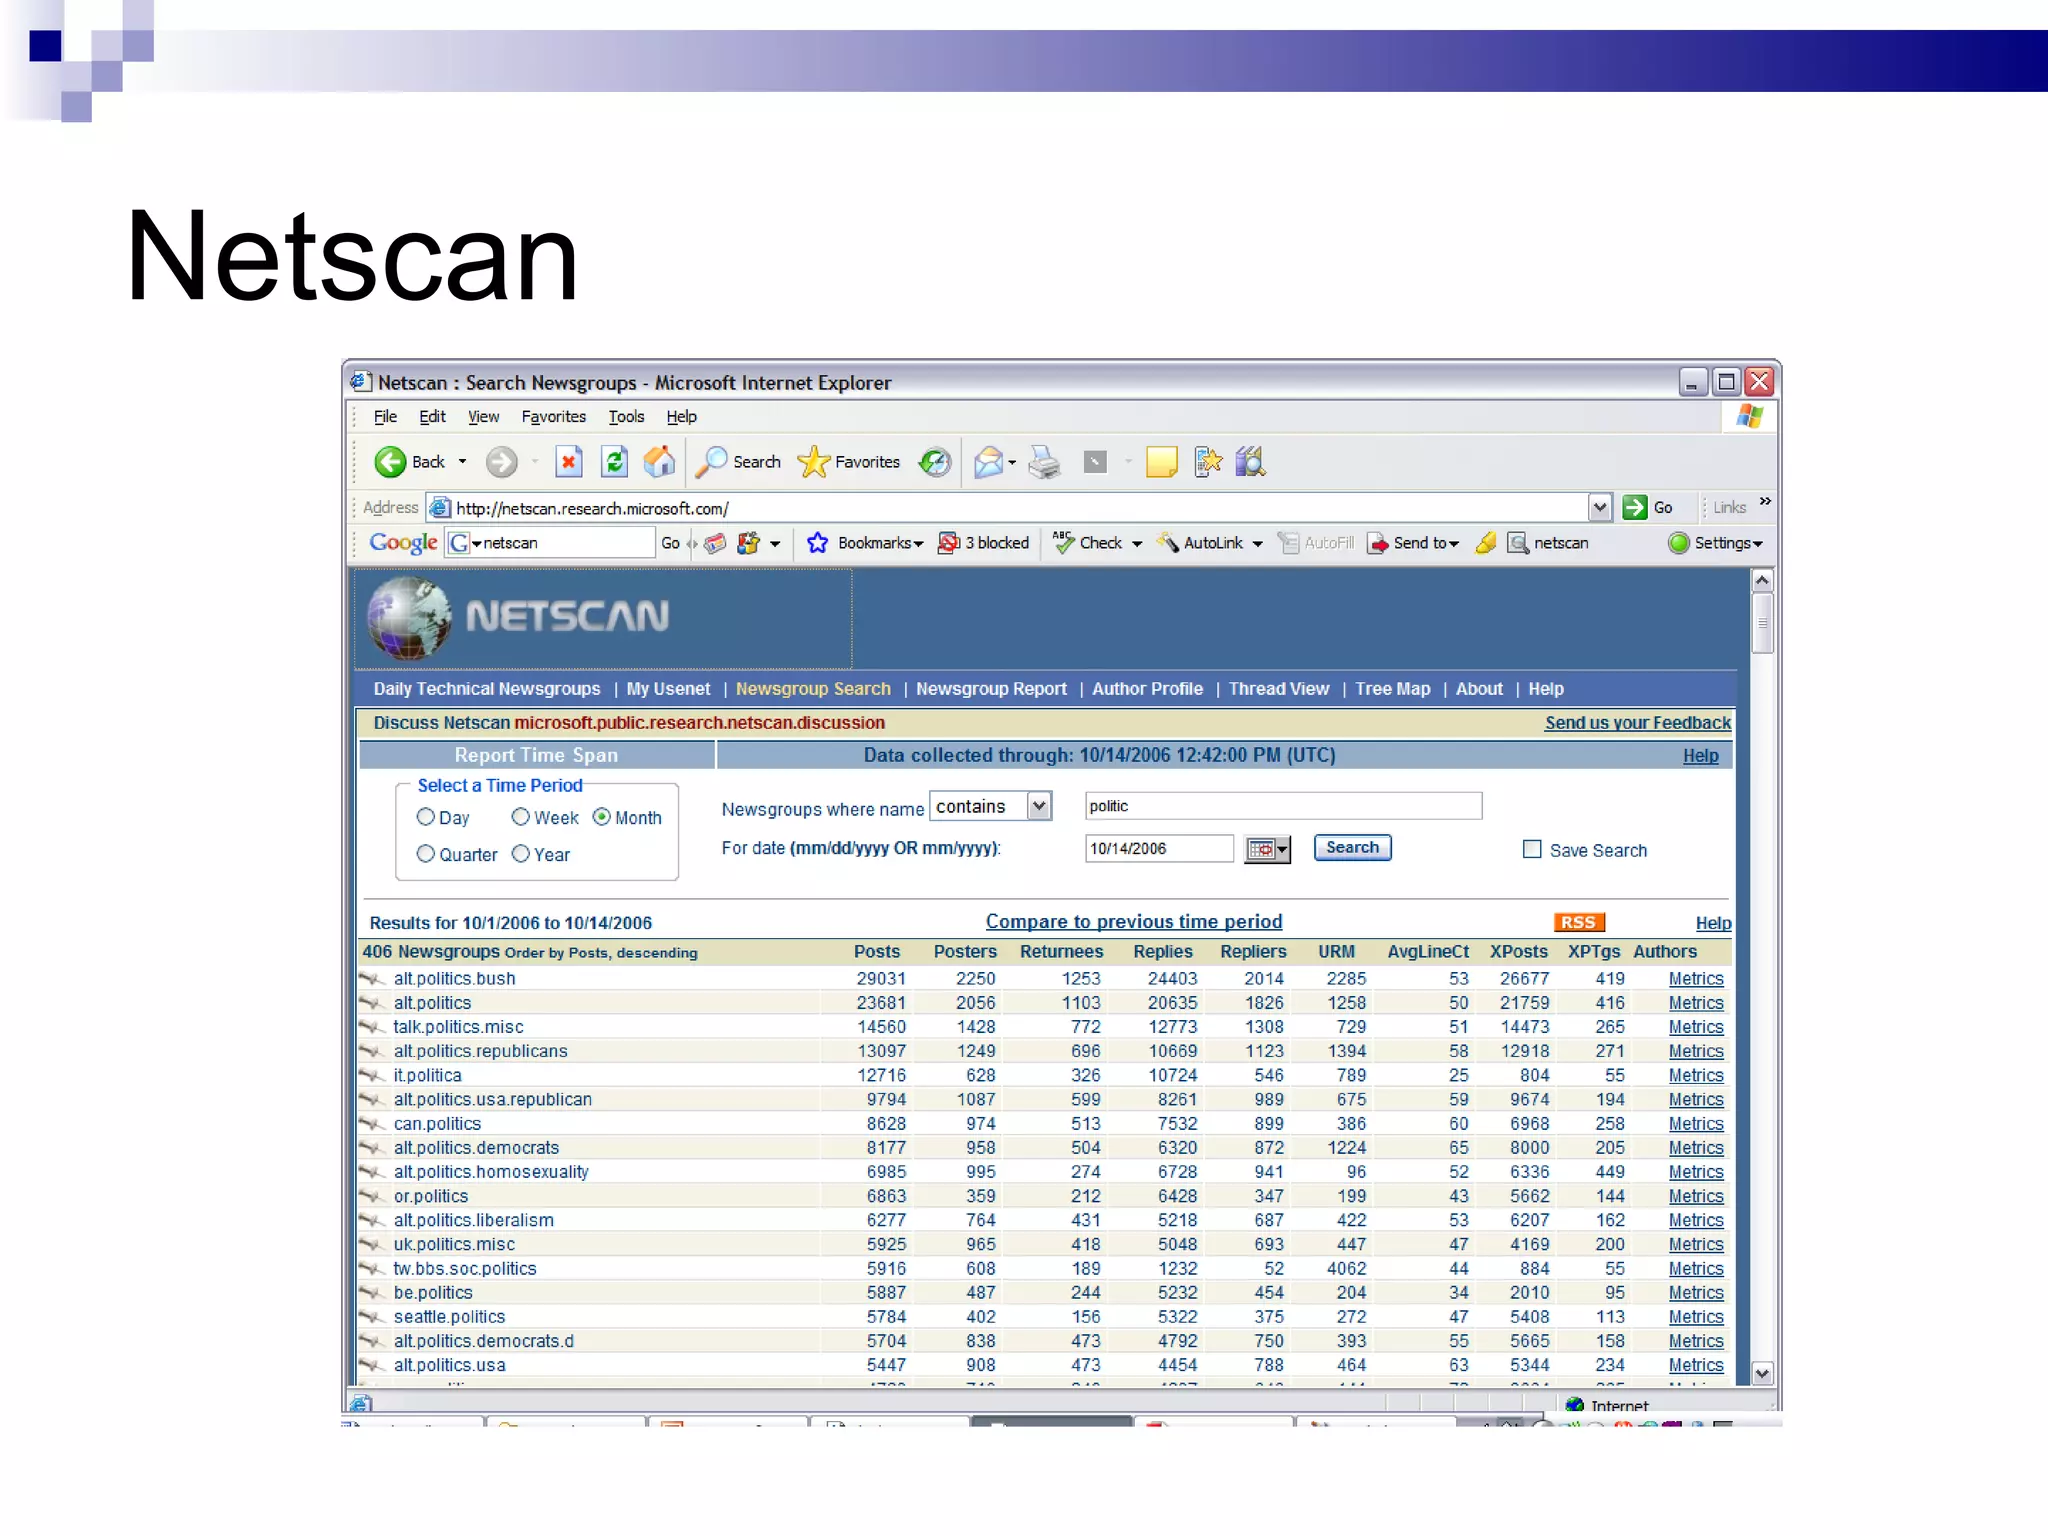
Task: Click the blue Search button
Action: [x=1352, y=848]
